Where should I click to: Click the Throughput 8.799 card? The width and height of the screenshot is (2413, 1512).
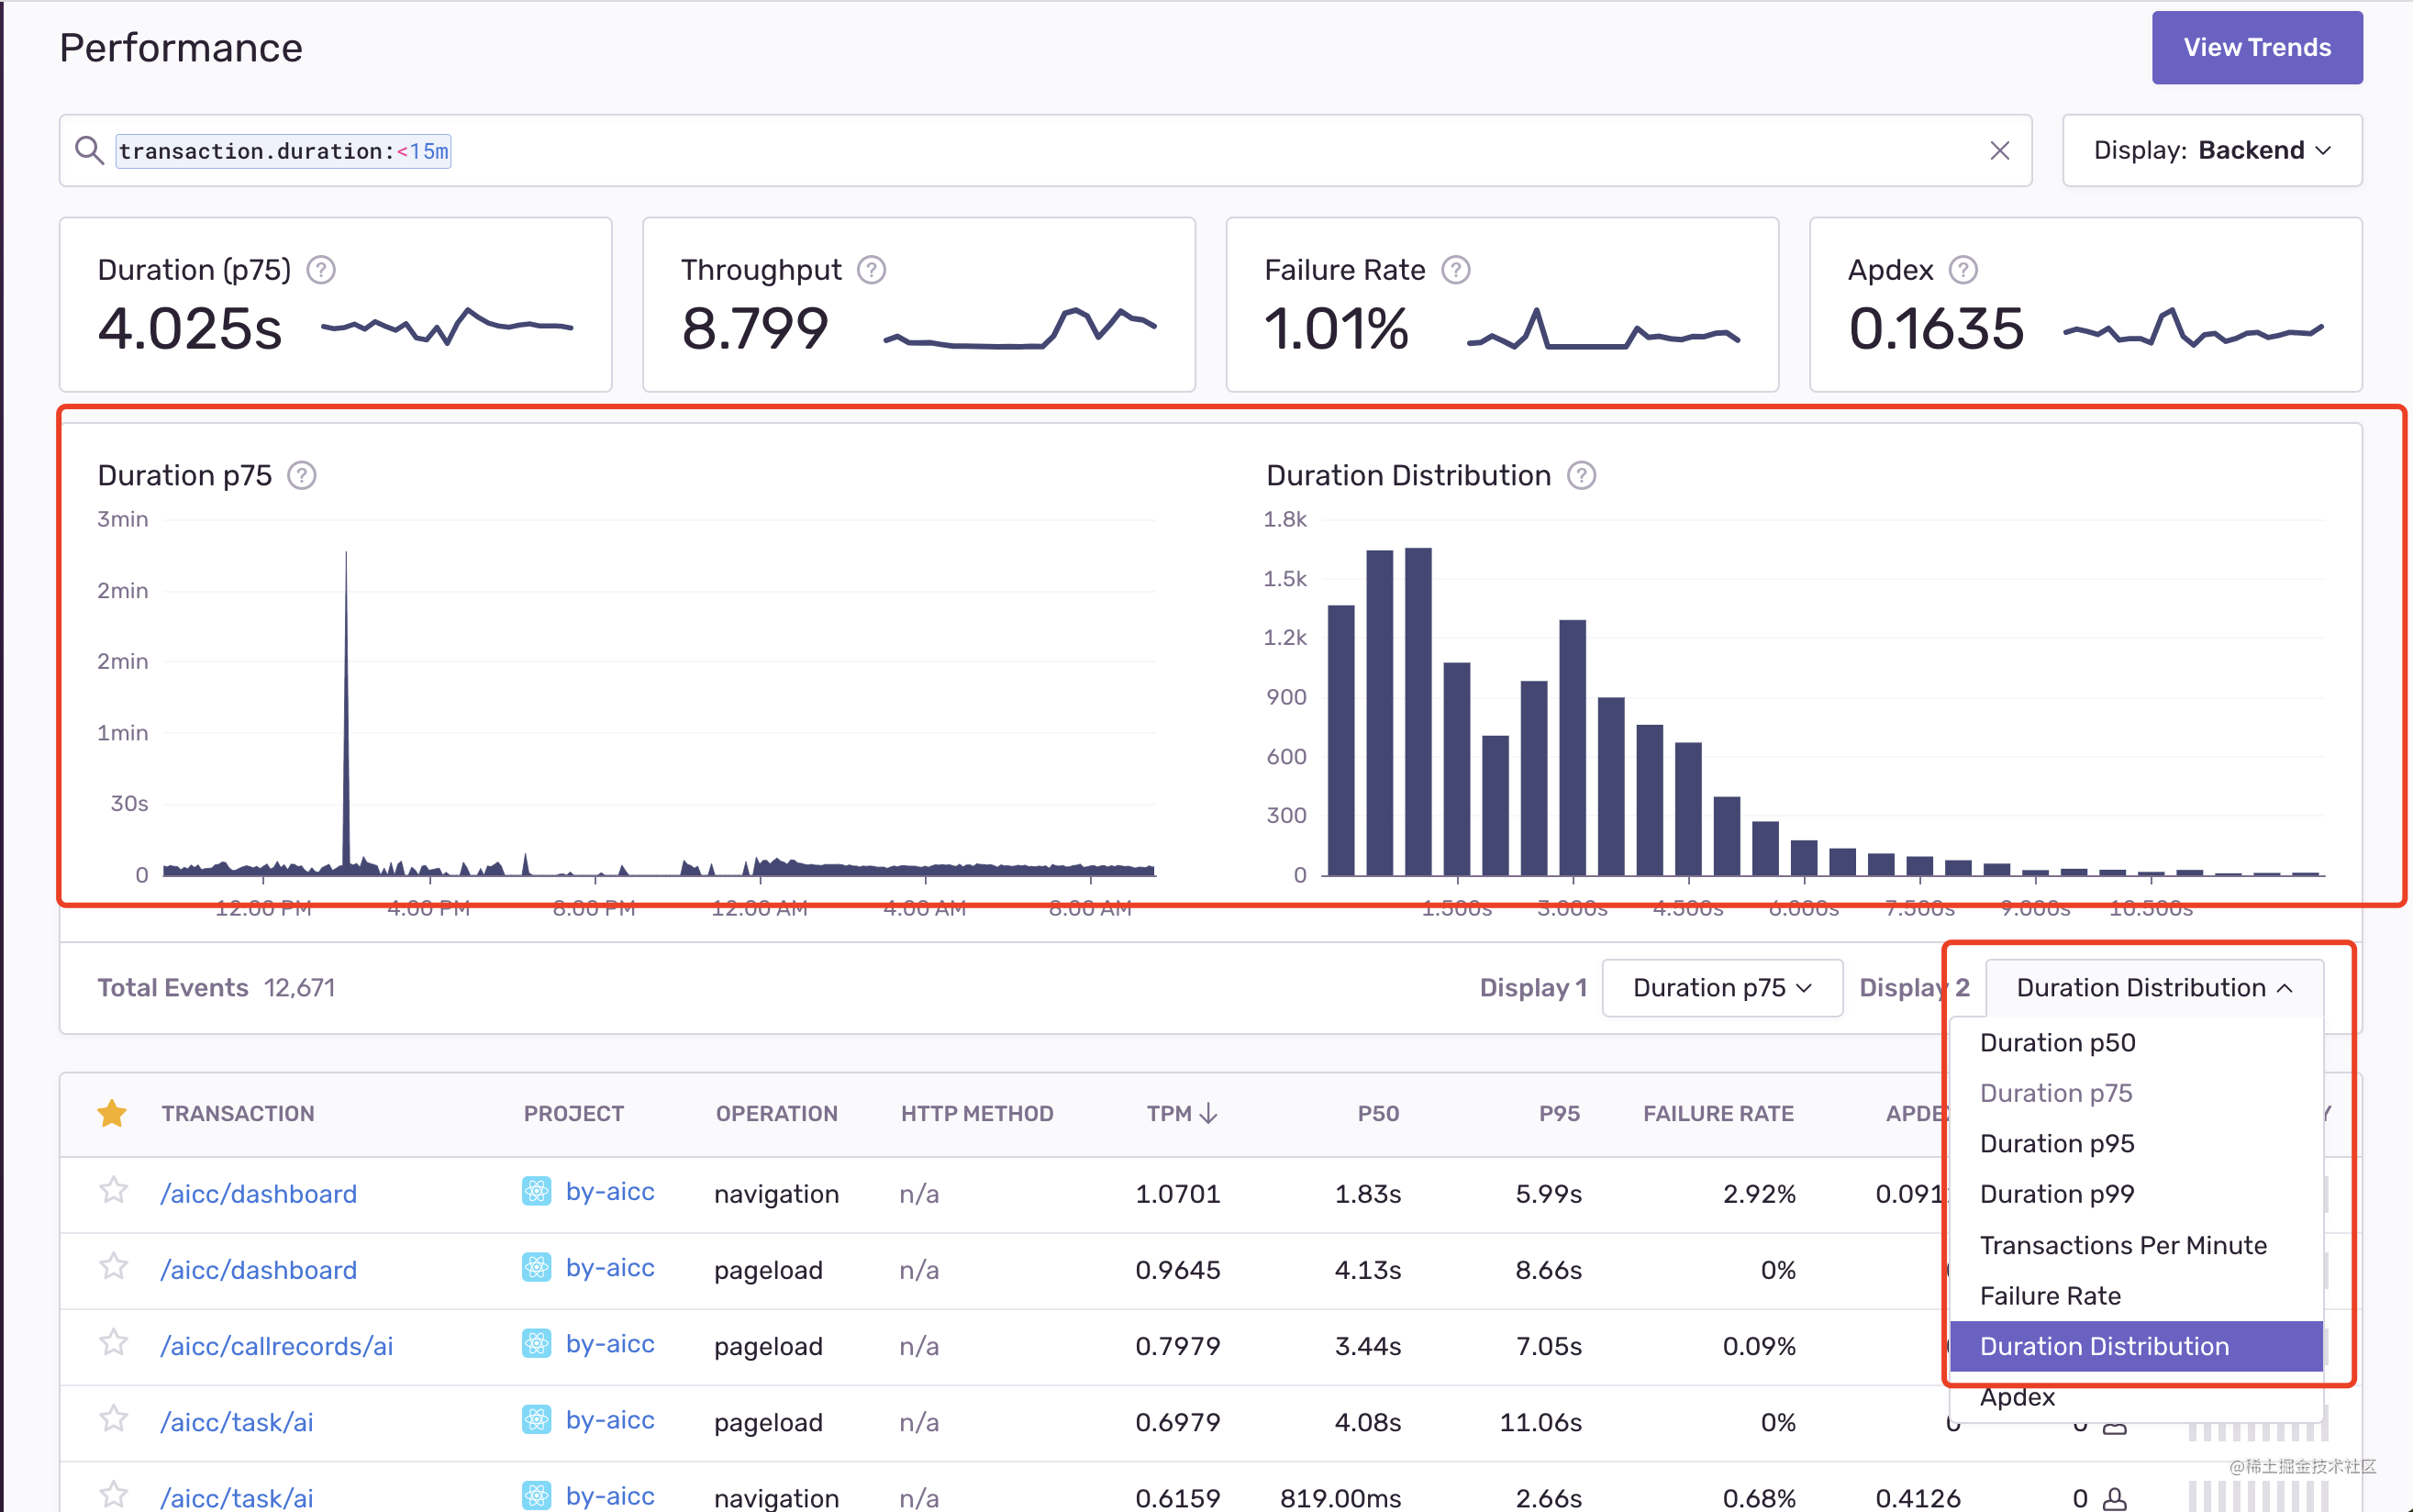coord(919,305)
